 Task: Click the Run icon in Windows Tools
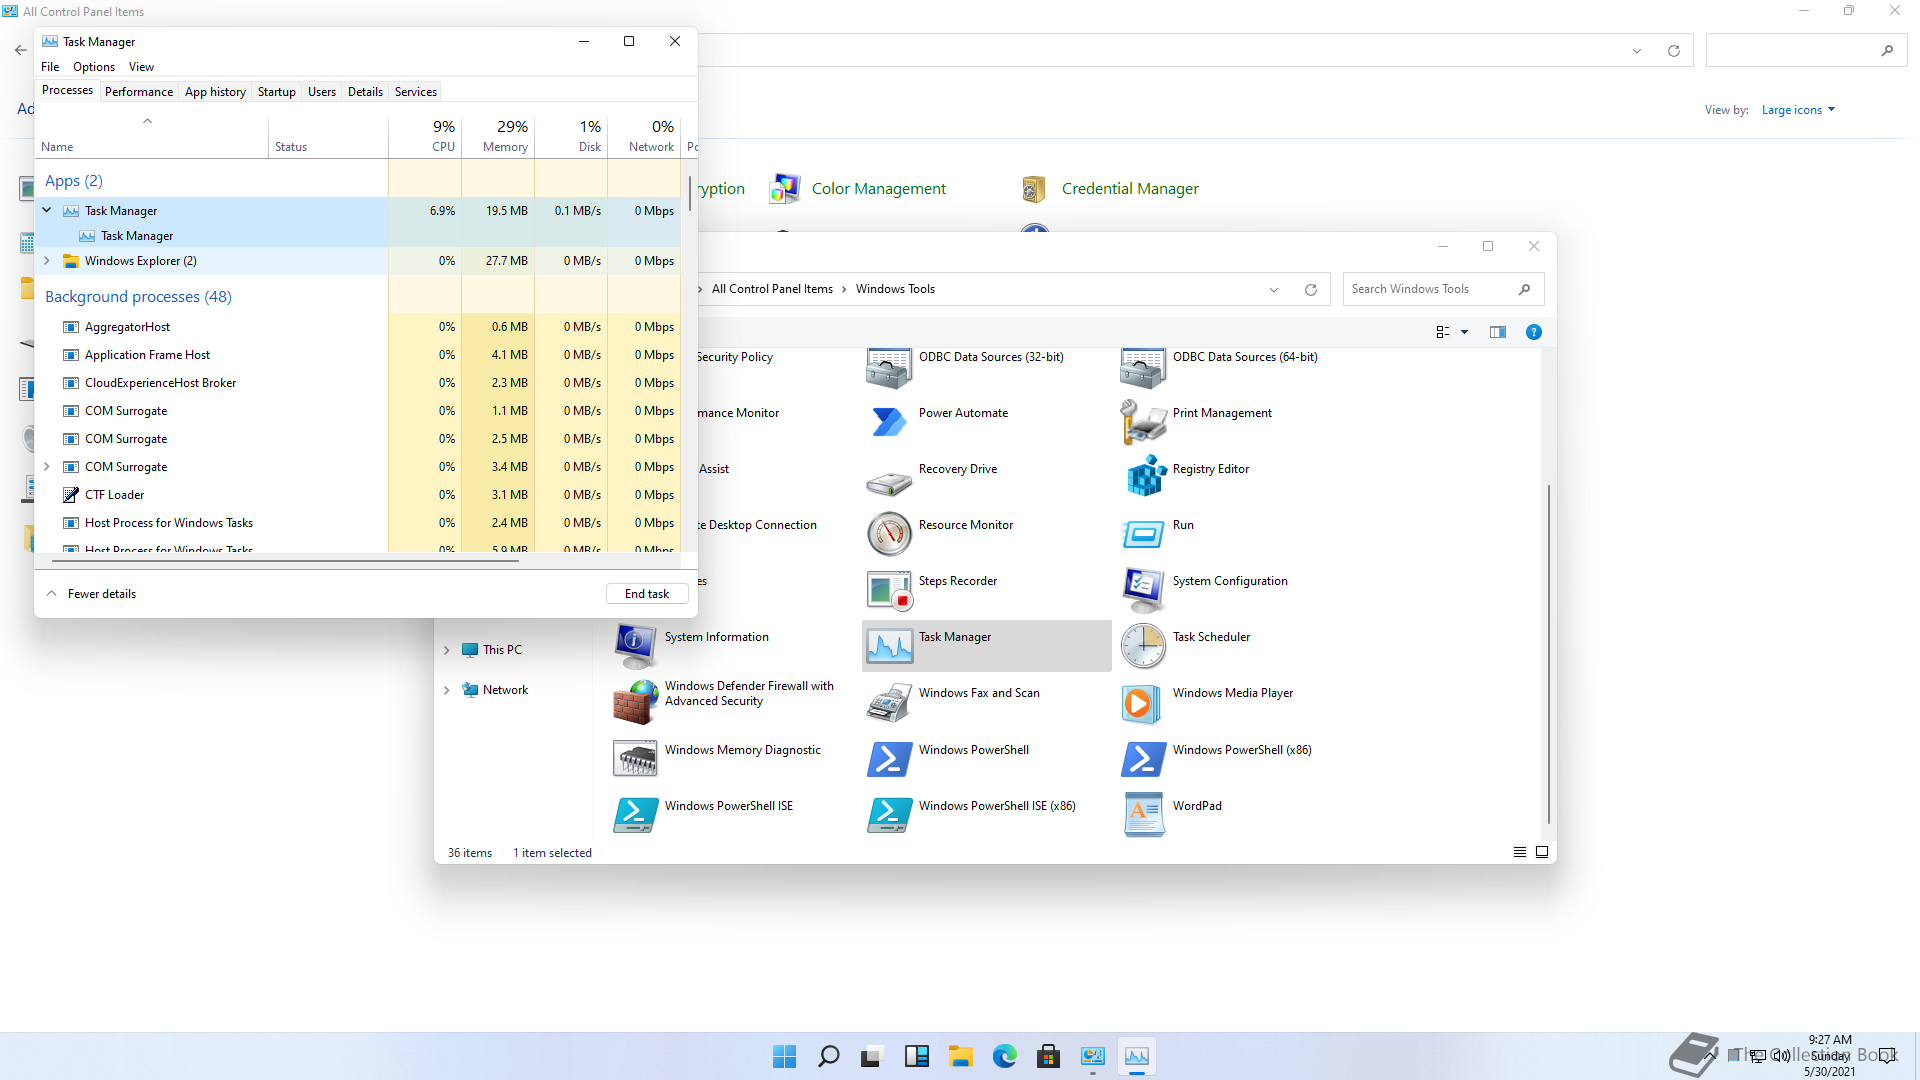(x=1143, y=534)
